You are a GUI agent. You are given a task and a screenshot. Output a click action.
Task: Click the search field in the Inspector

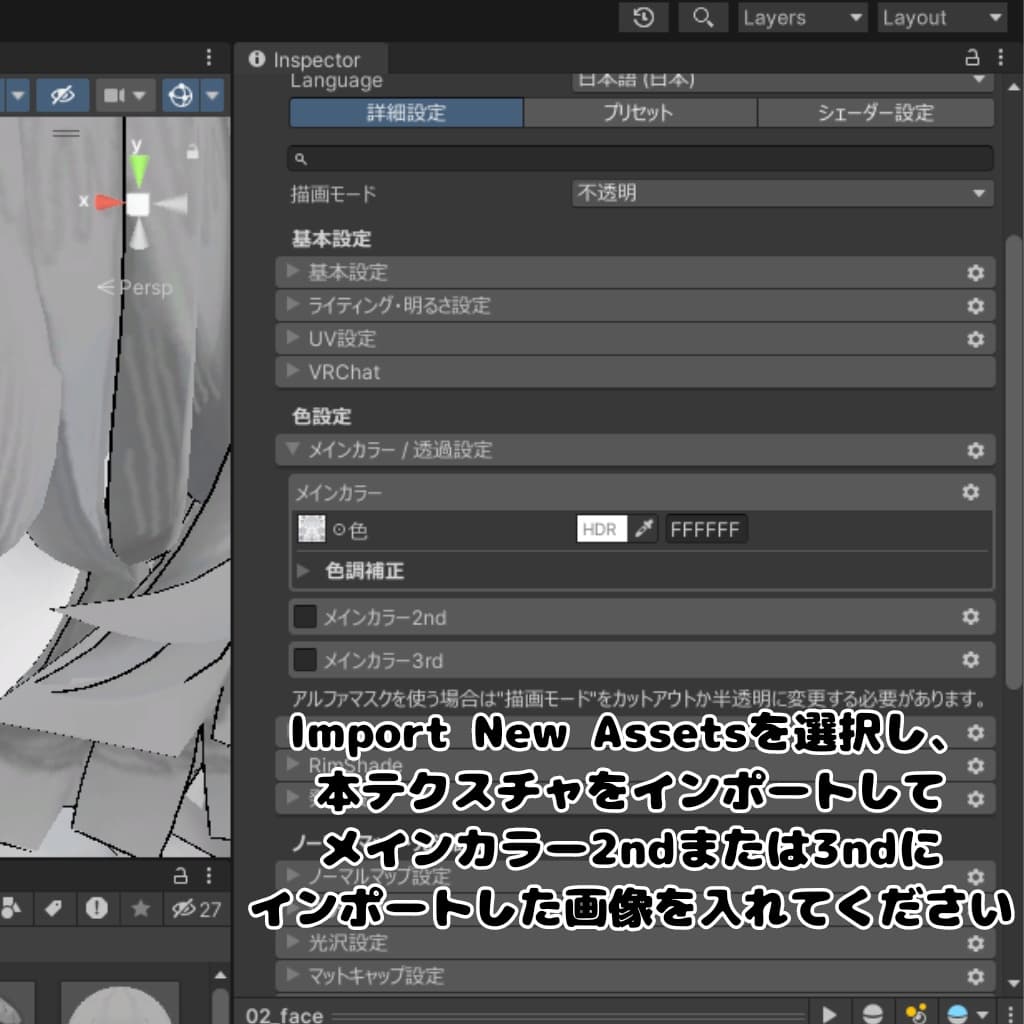pos(640,157)
